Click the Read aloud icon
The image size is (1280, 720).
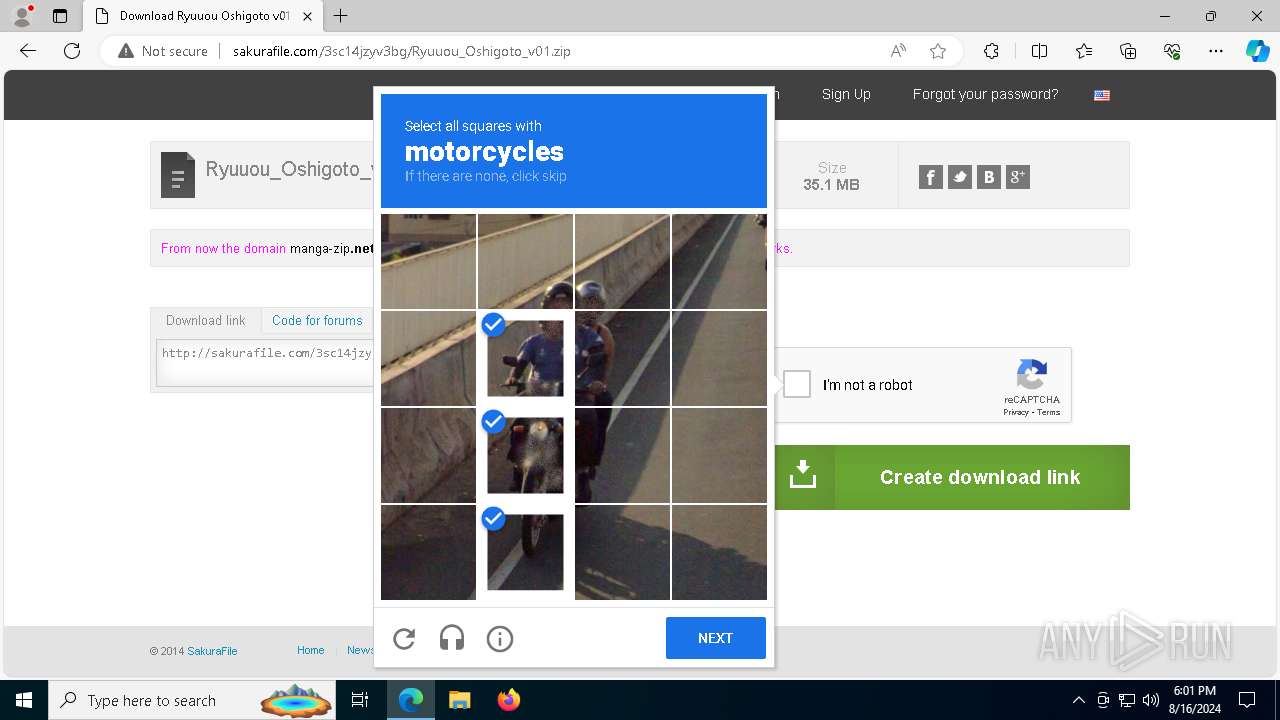[898, 51]
